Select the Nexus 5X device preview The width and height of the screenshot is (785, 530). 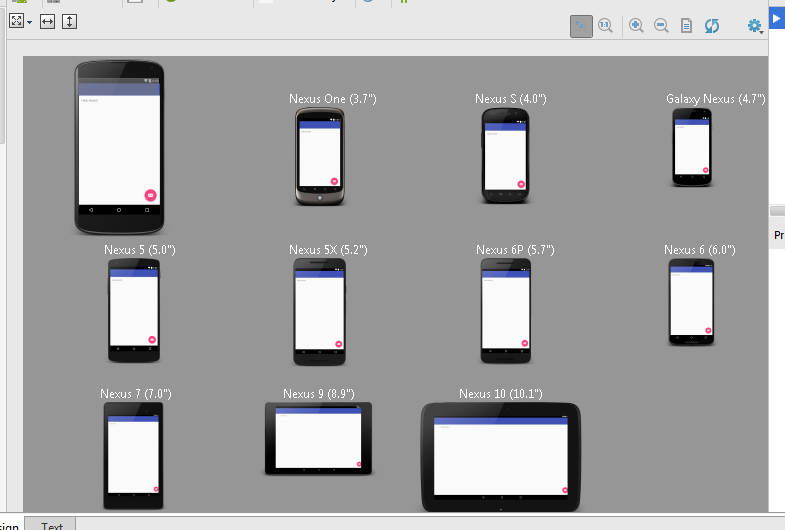pyautogui.click(x=319, y=312)
